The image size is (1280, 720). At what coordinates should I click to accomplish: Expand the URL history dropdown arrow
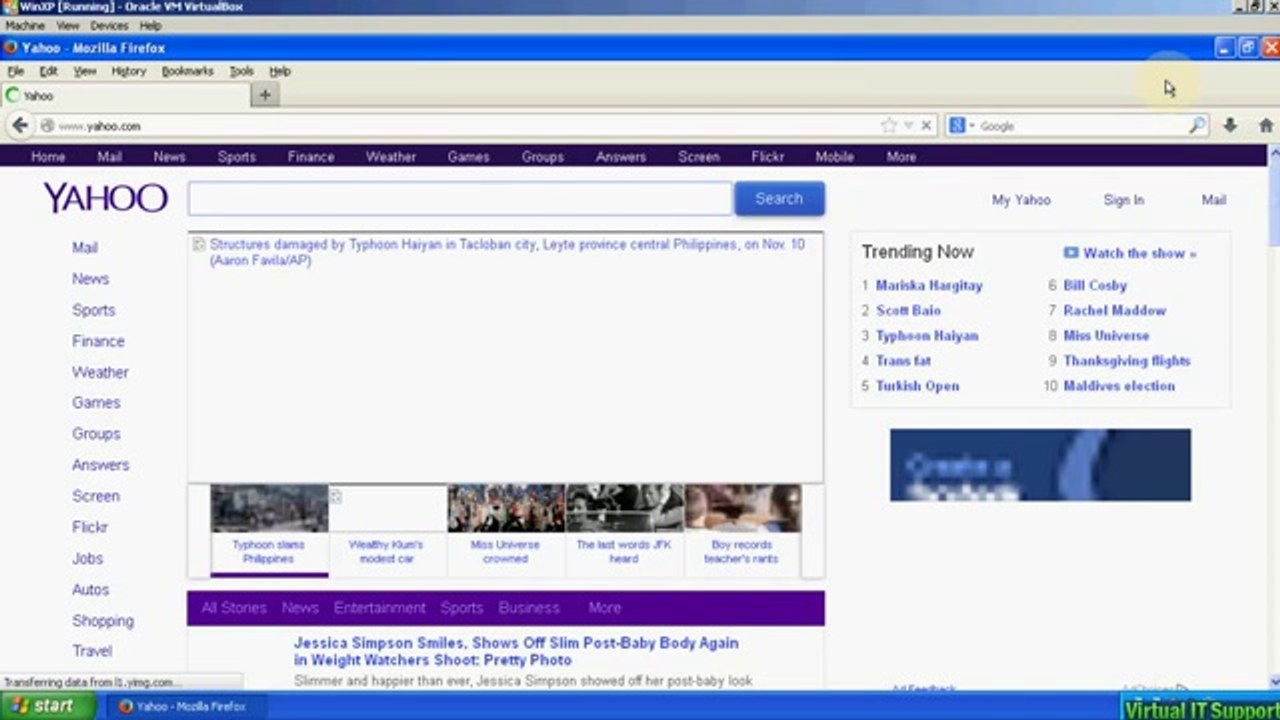908,126
